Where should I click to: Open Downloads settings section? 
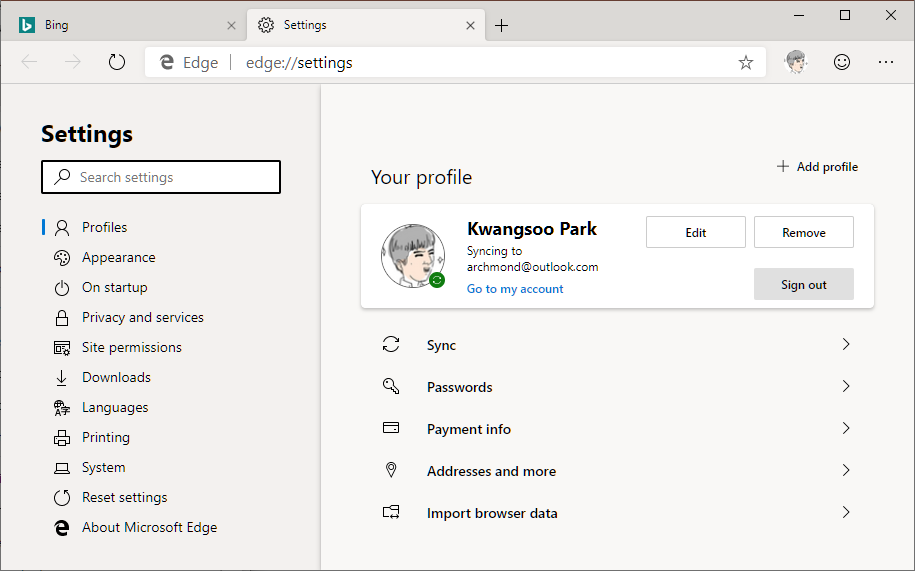coord(116,378)
